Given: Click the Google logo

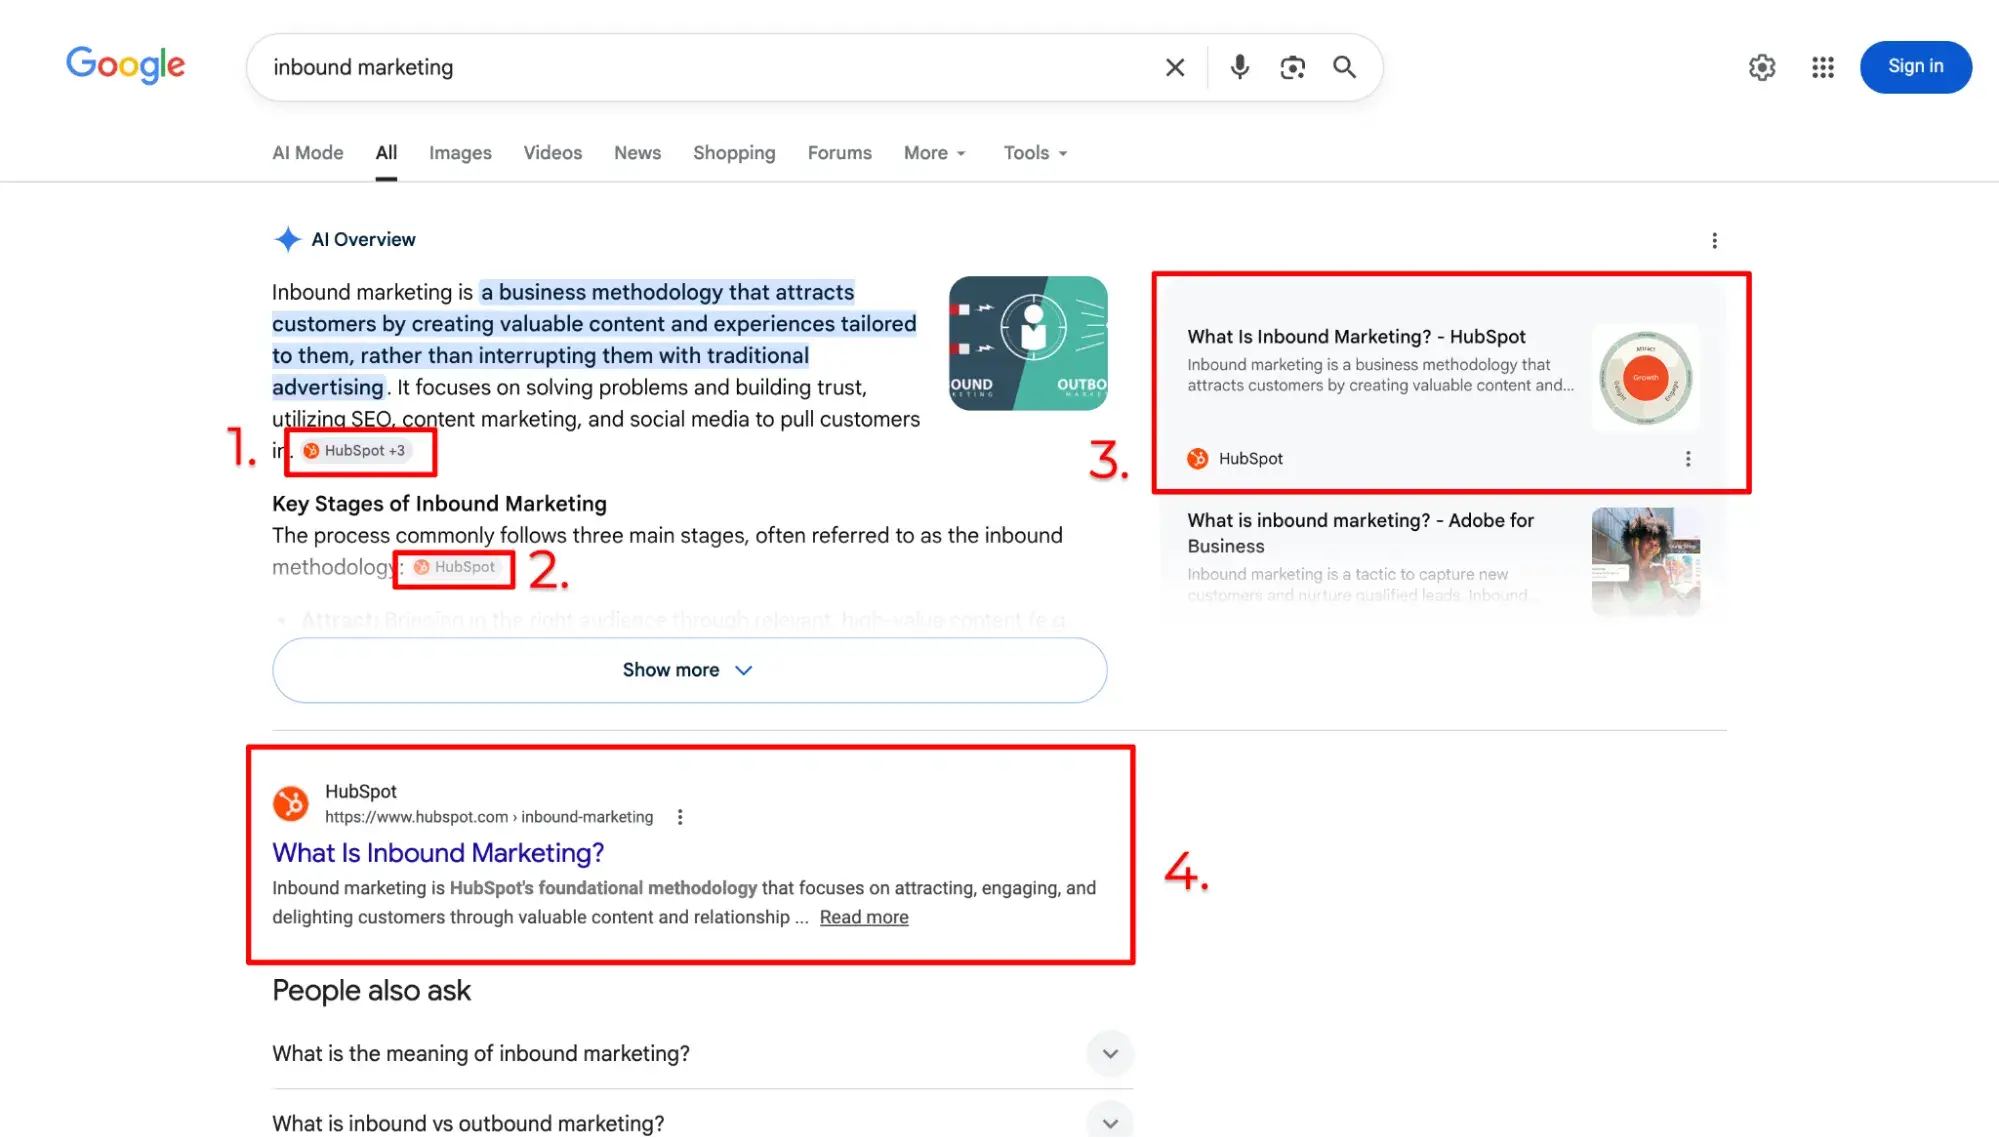Looking at the screenshot, I should click(125, 66).
